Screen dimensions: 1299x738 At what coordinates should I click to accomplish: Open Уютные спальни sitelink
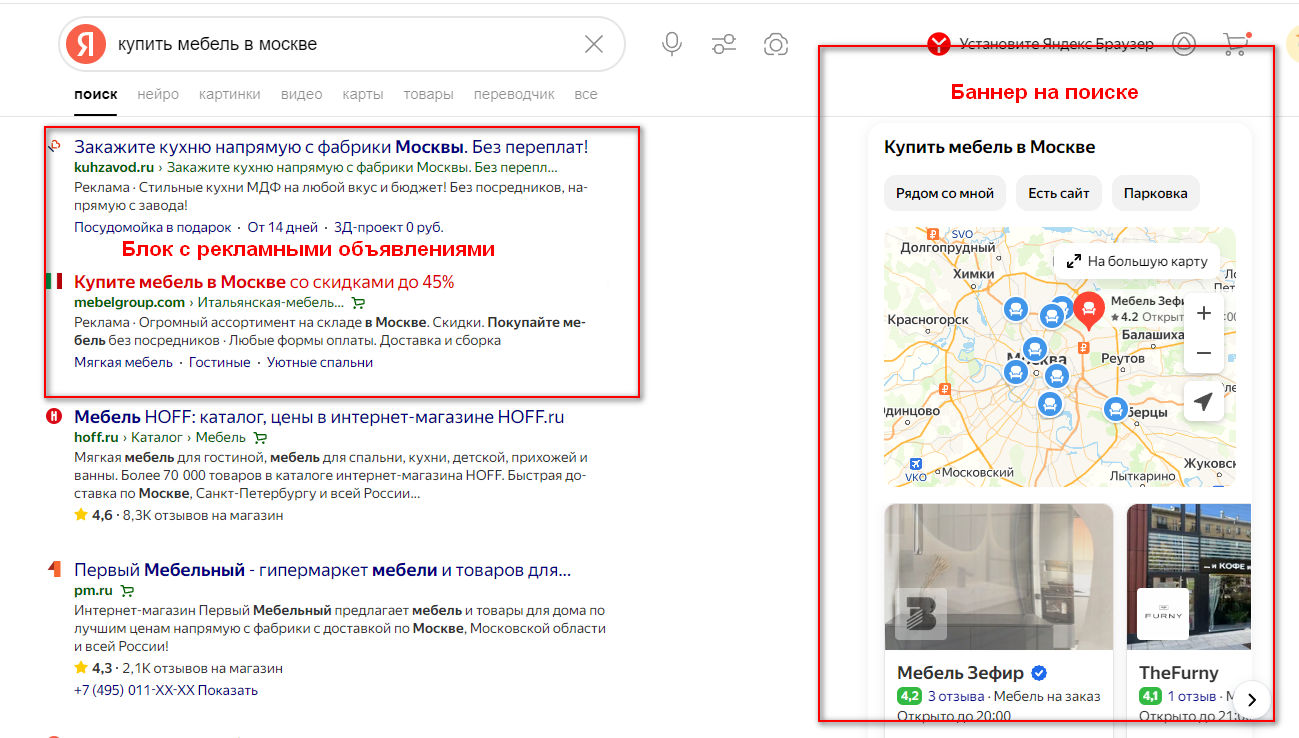(319, 362)
